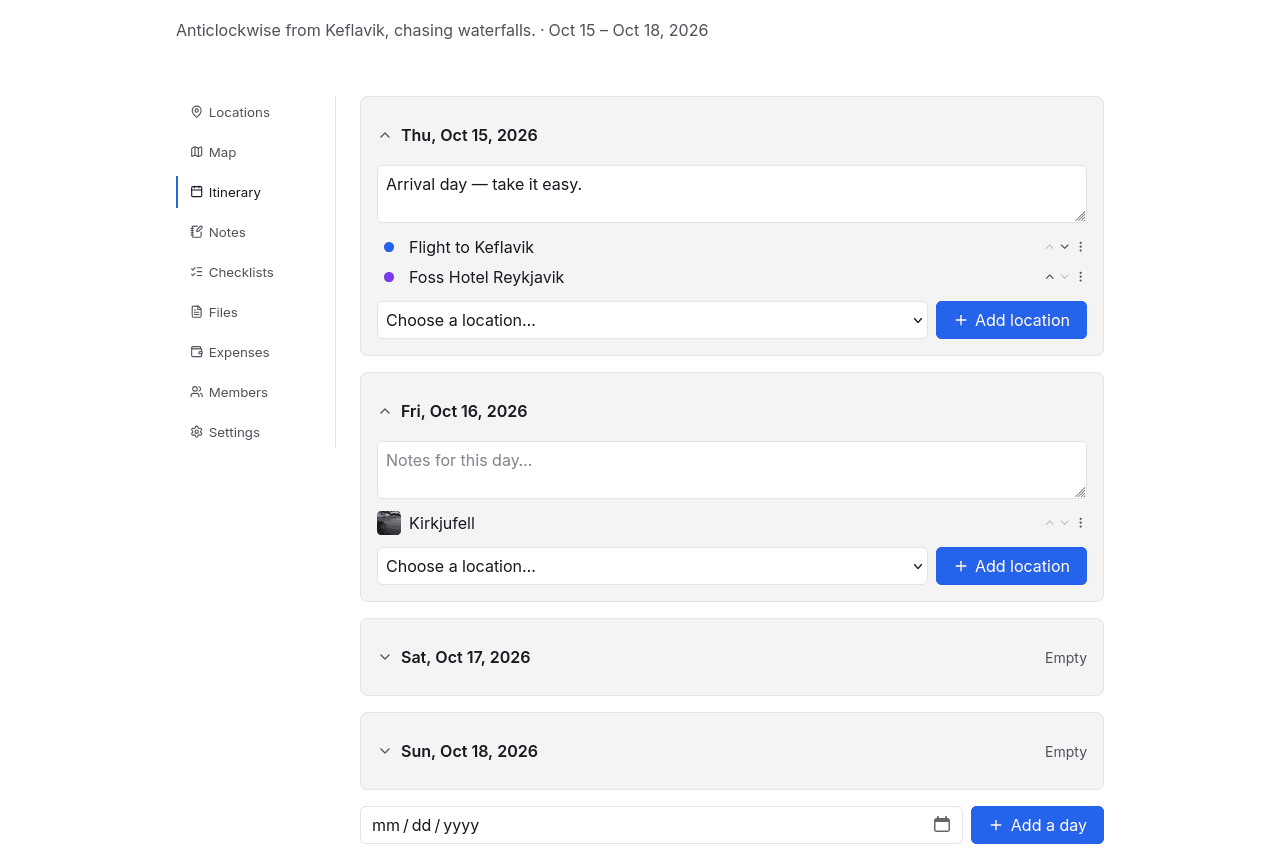Click the purple dot beside Foss Hotel Reykjavik
The width and height of the screenshot is (1280, 860).
[389, 277]
